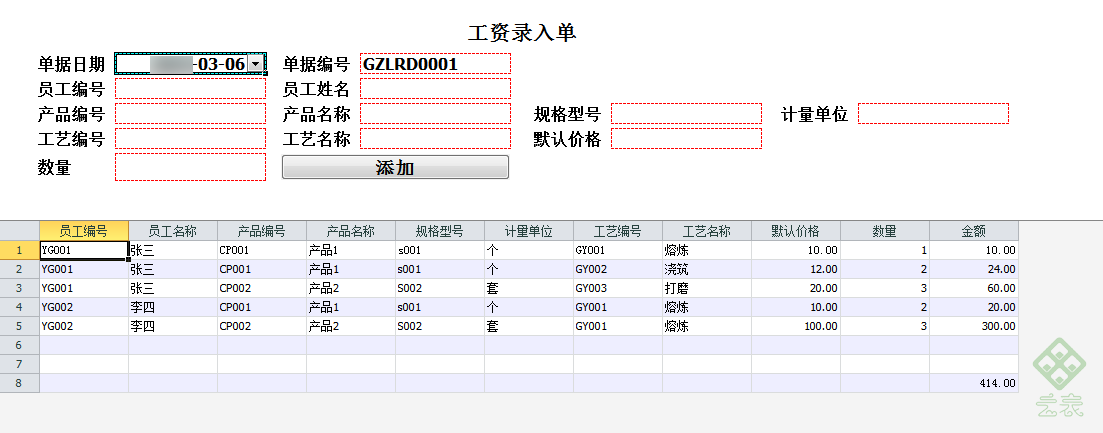Click 李四 in row 5
1103x433 pixels.
click(x=173, y=326)
